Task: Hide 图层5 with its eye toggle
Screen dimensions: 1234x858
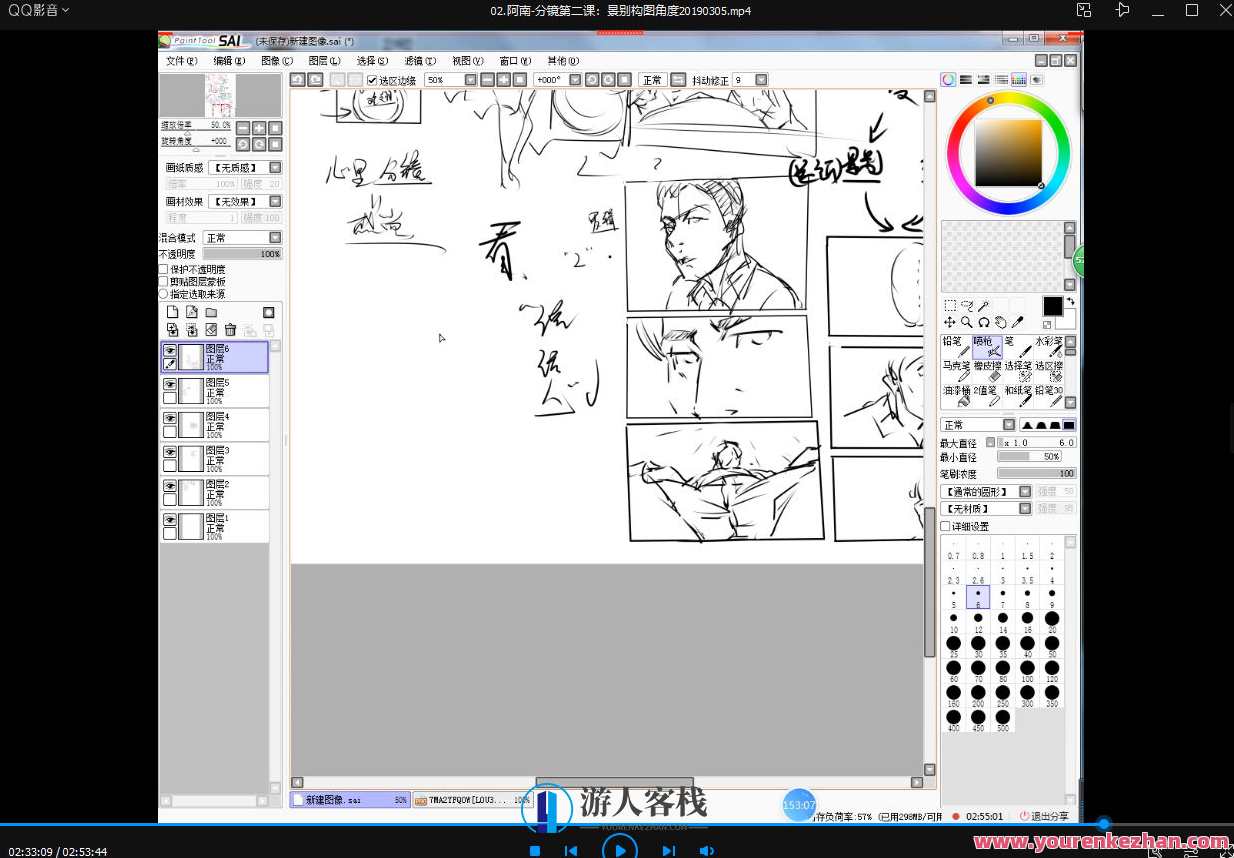Action: [170, 385]
